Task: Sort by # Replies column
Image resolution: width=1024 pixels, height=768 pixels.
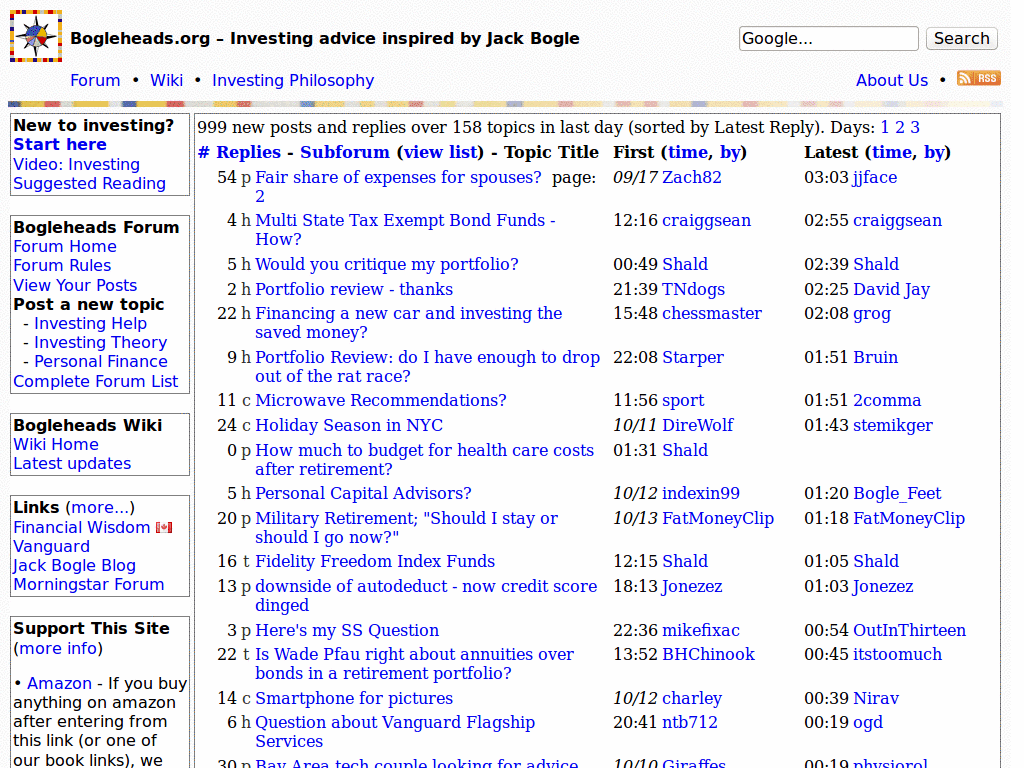Action: coord(239,152)
